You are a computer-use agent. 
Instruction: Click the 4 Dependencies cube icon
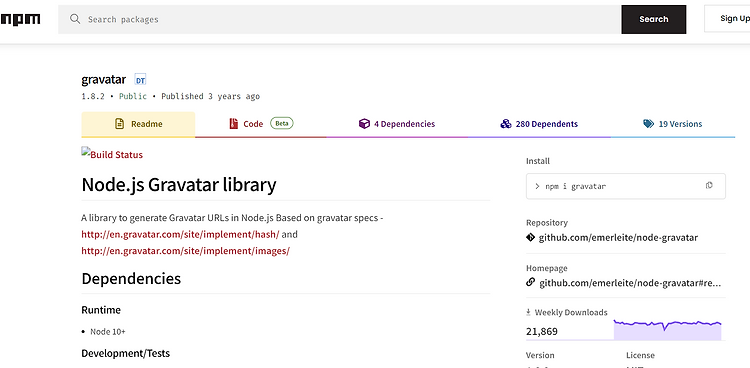point(364,124)
